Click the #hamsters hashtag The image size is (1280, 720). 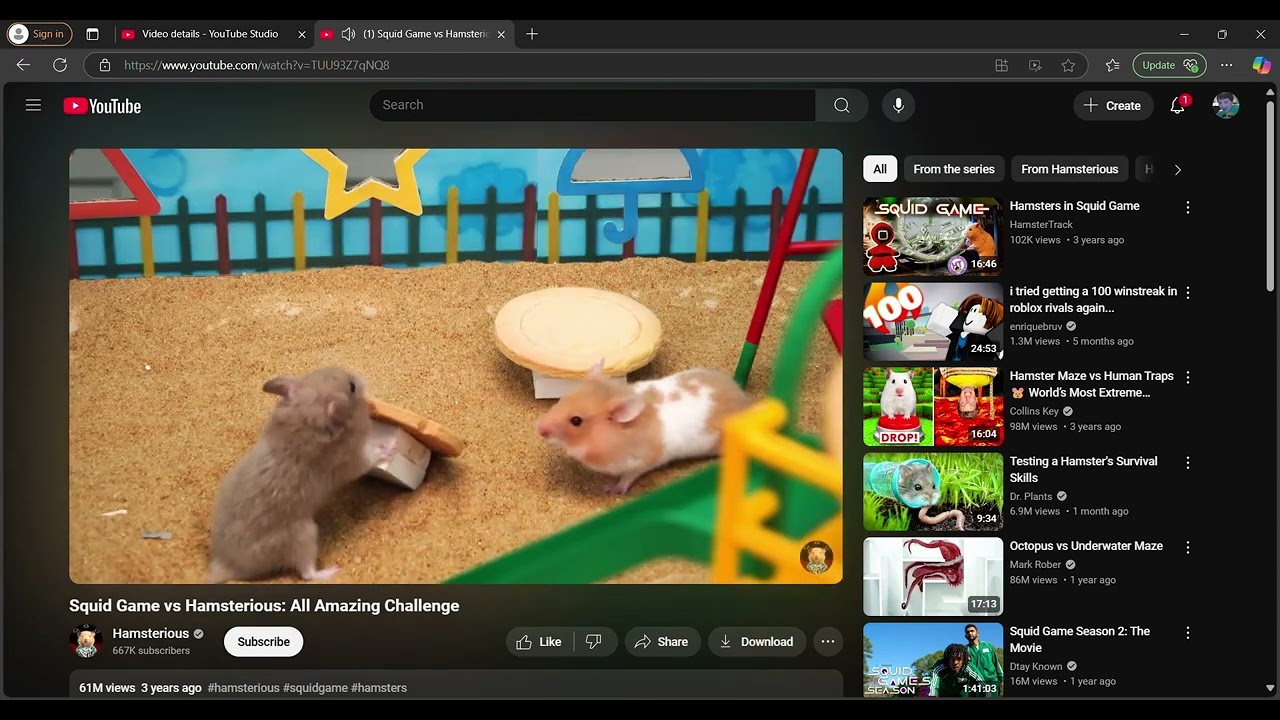tap(379, 688)
